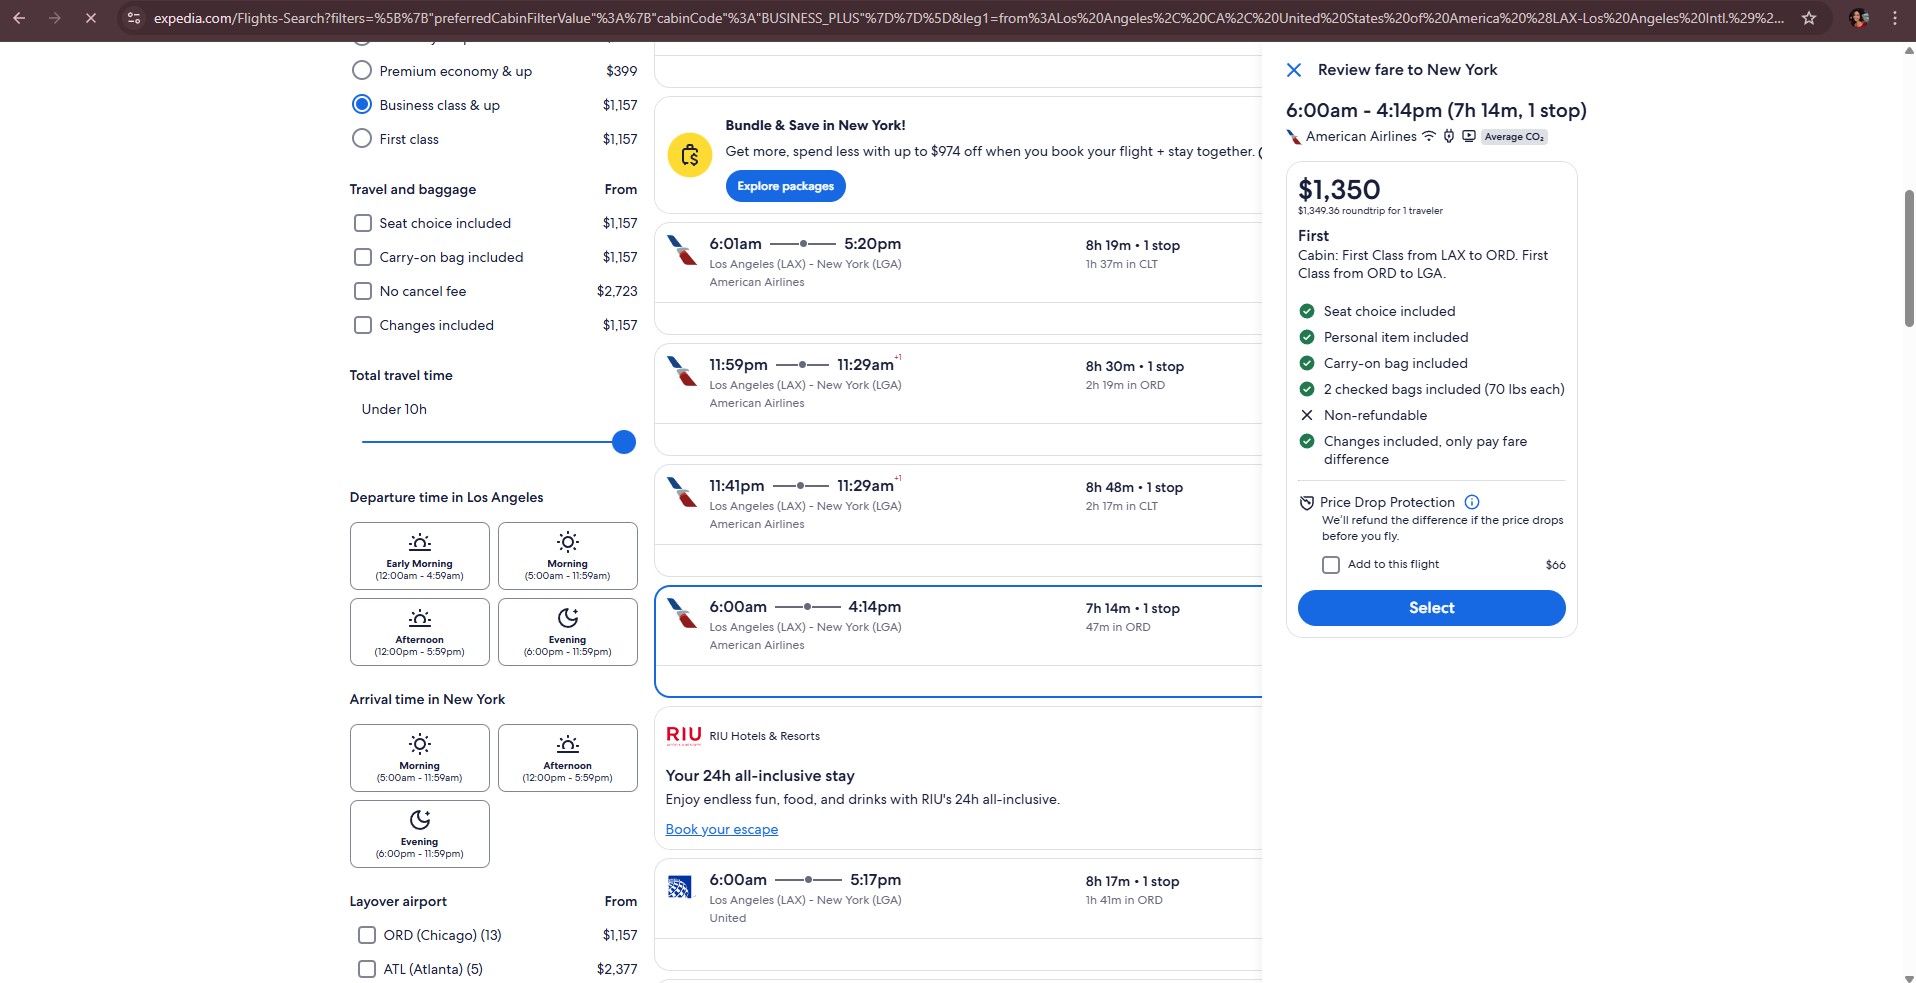Tick the No cancel fee checkbox
Screen dimensions: 1916x983
click(363, 291)
